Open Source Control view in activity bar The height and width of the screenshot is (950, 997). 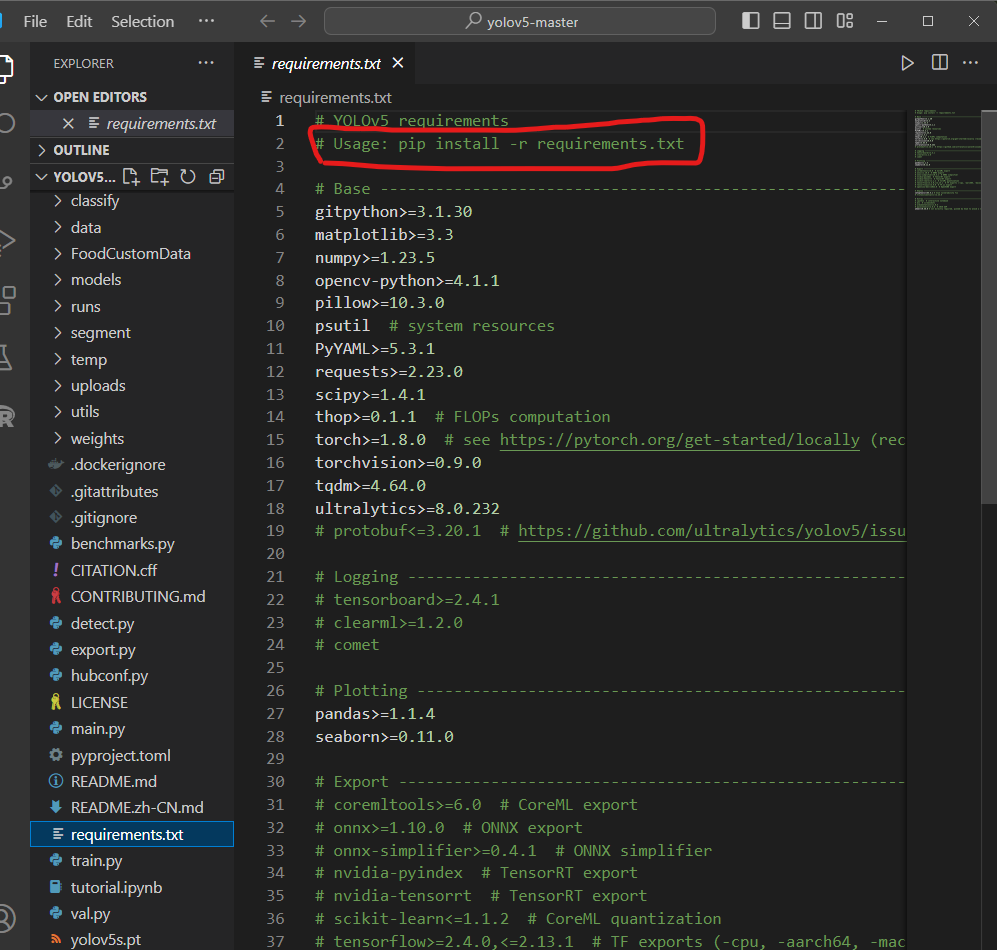pos(6,181)
